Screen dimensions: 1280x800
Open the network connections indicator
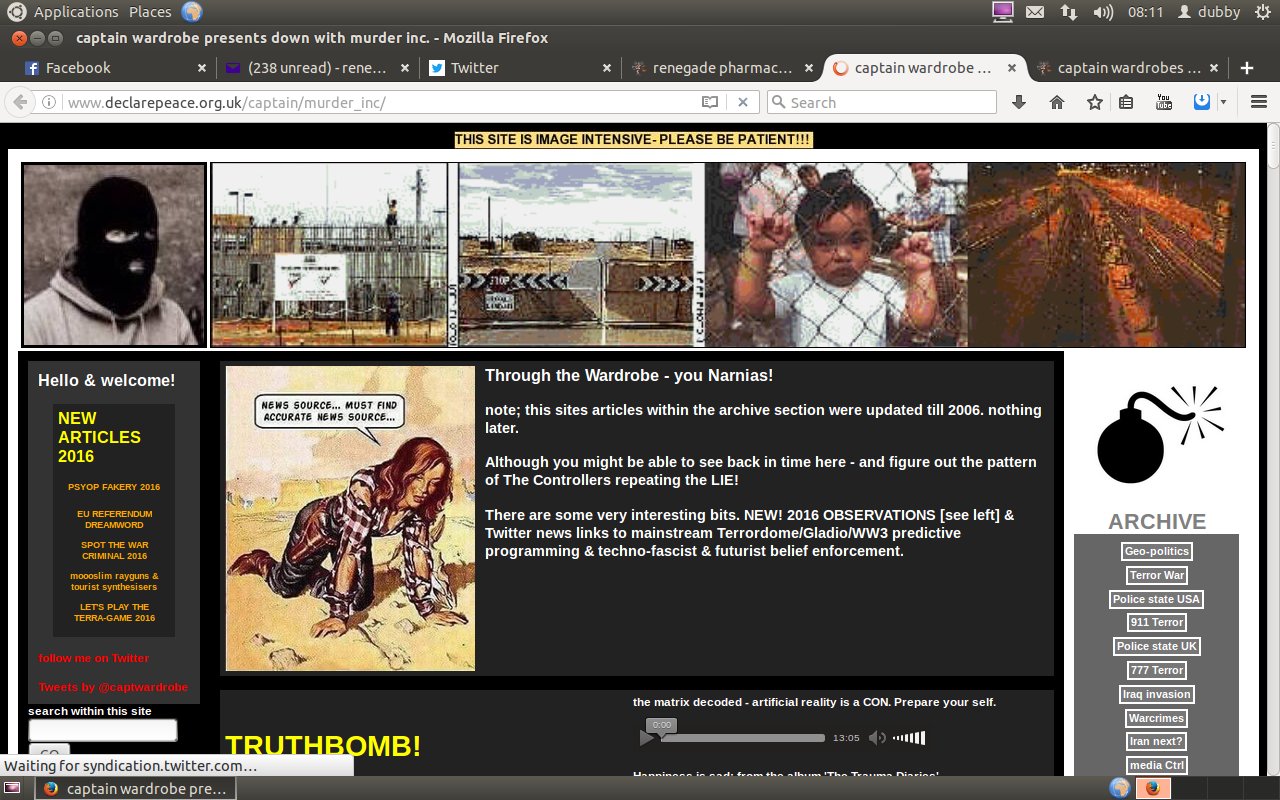click(1068, 12)
